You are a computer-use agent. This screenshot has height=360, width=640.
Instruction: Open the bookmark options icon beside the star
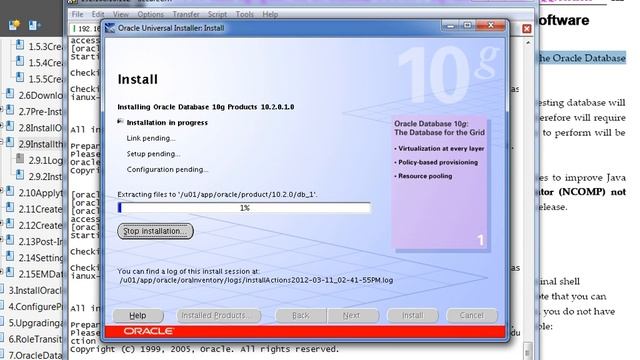point(34,26)
